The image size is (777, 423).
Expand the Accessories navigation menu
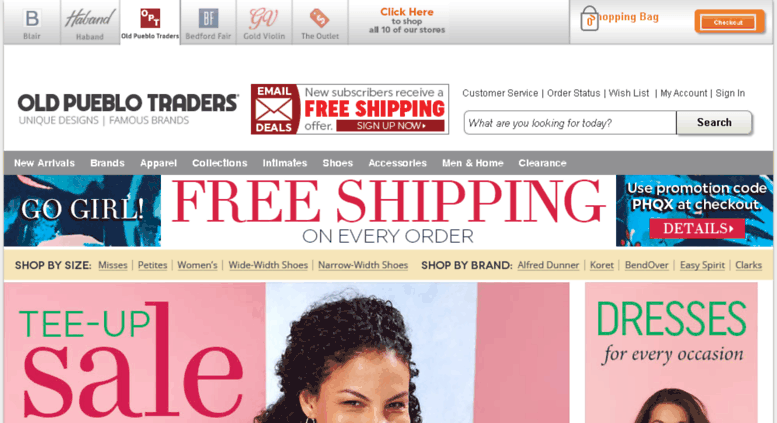[x=397, y=163]
